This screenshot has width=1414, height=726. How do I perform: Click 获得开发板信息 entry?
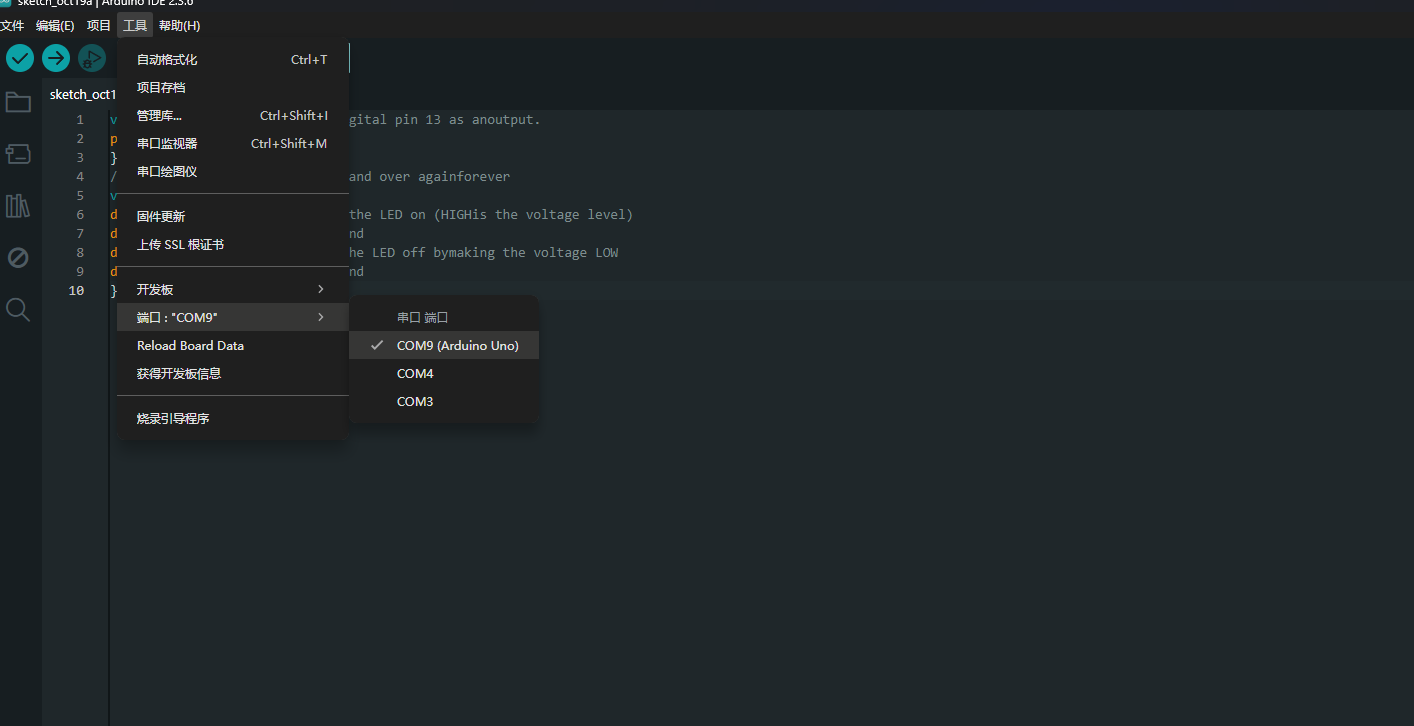(233, 373)
